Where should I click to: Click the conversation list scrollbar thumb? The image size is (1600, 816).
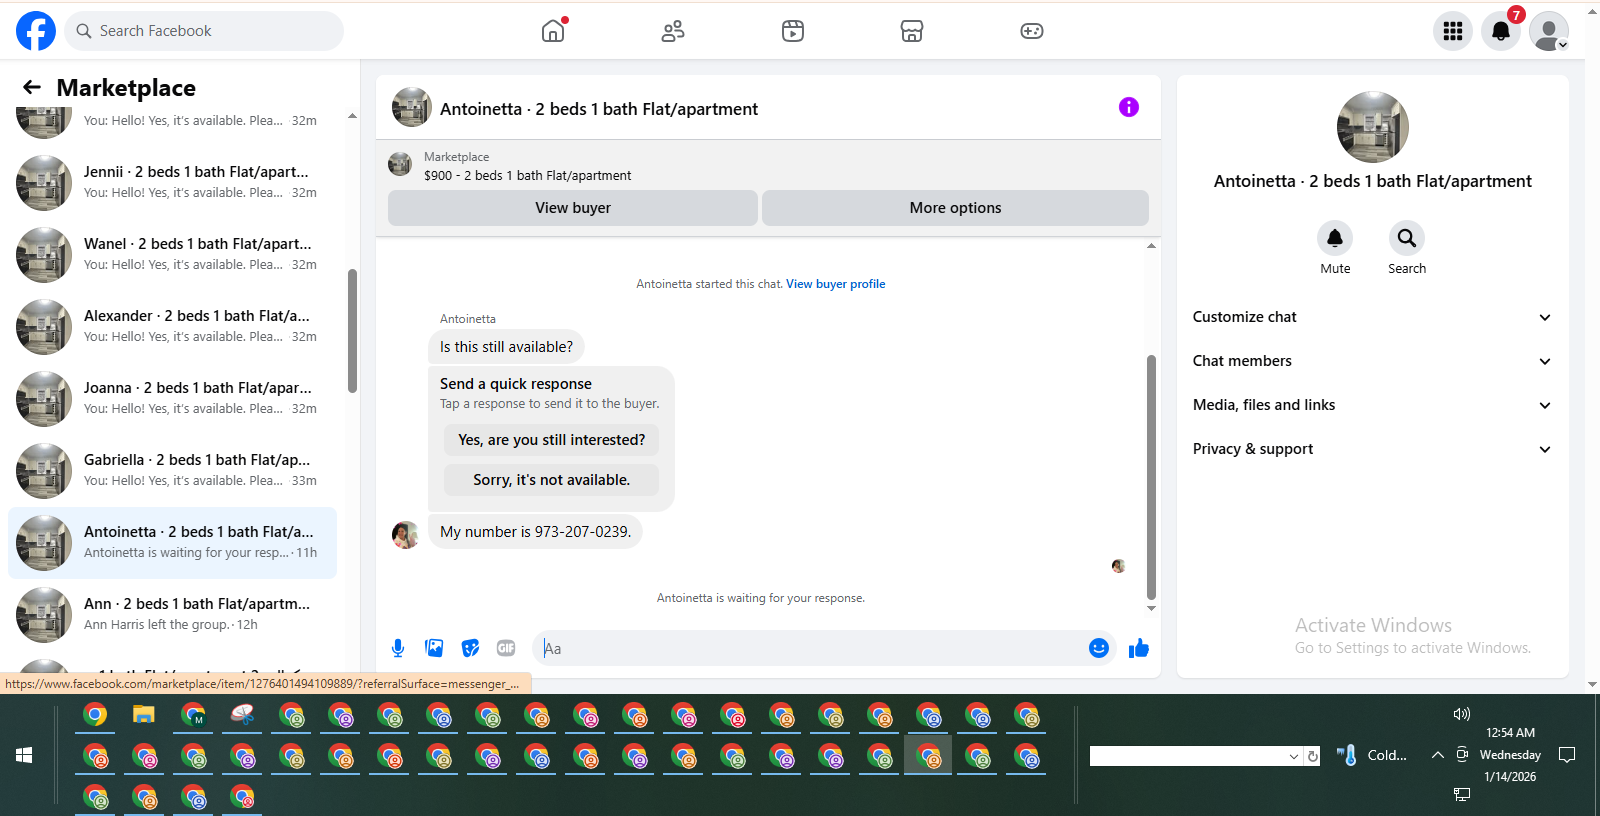352,331
